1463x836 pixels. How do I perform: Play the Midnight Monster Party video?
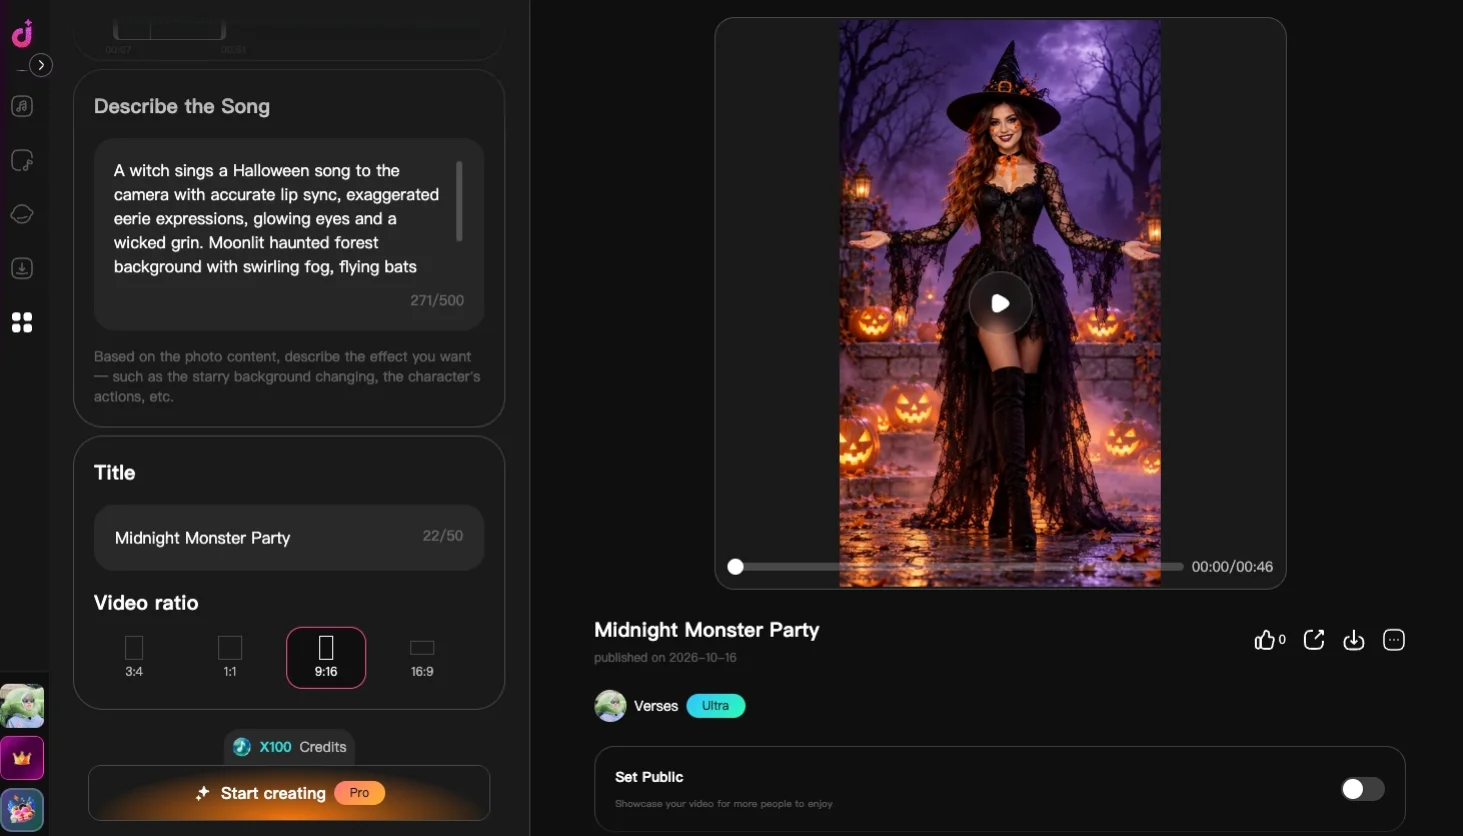click(x=1000, y=303)
